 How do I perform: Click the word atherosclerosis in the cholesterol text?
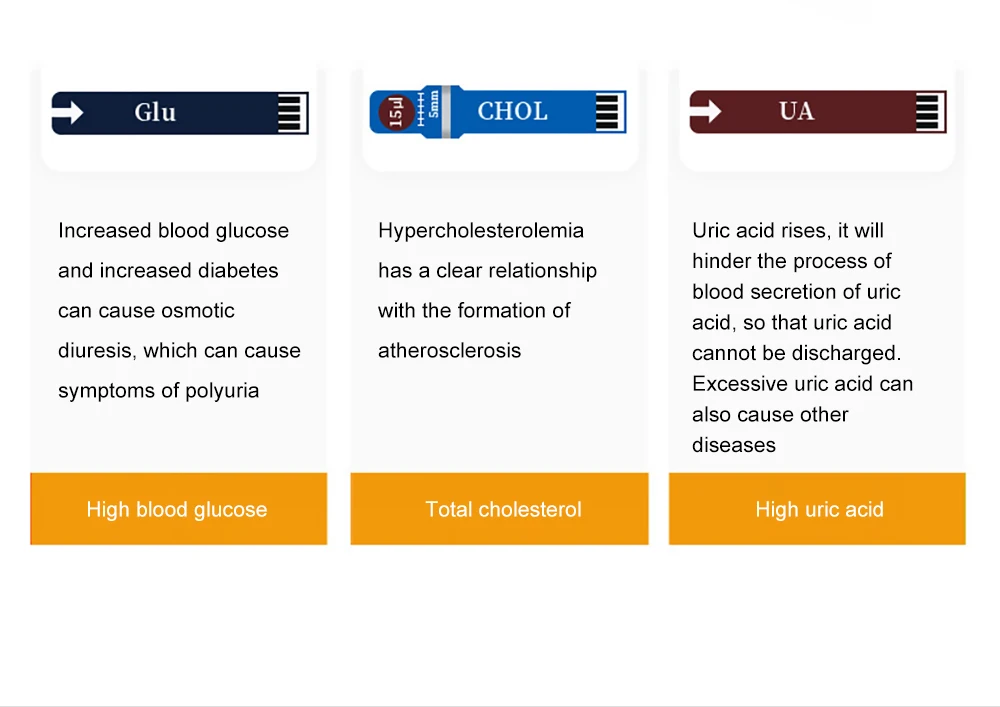(449, 350)
